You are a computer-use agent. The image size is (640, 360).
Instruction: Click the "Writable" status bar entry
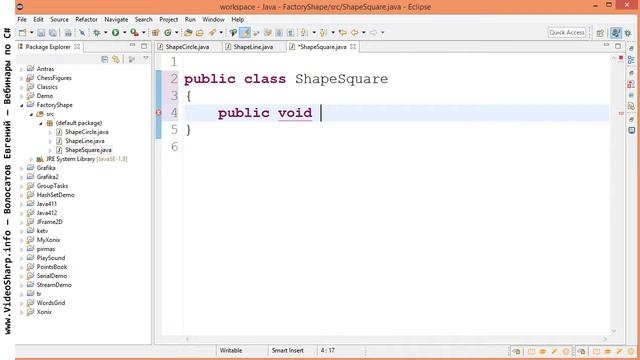pyautogui.click(x=231, y=351)
